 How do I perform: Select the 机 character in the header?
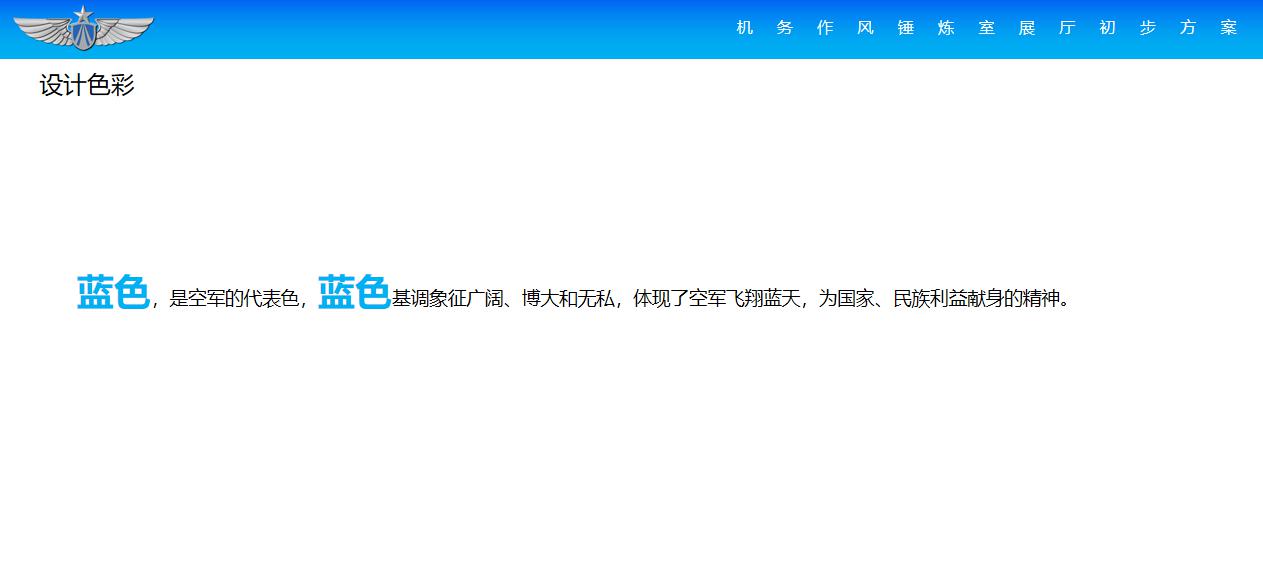coord(744,28)
